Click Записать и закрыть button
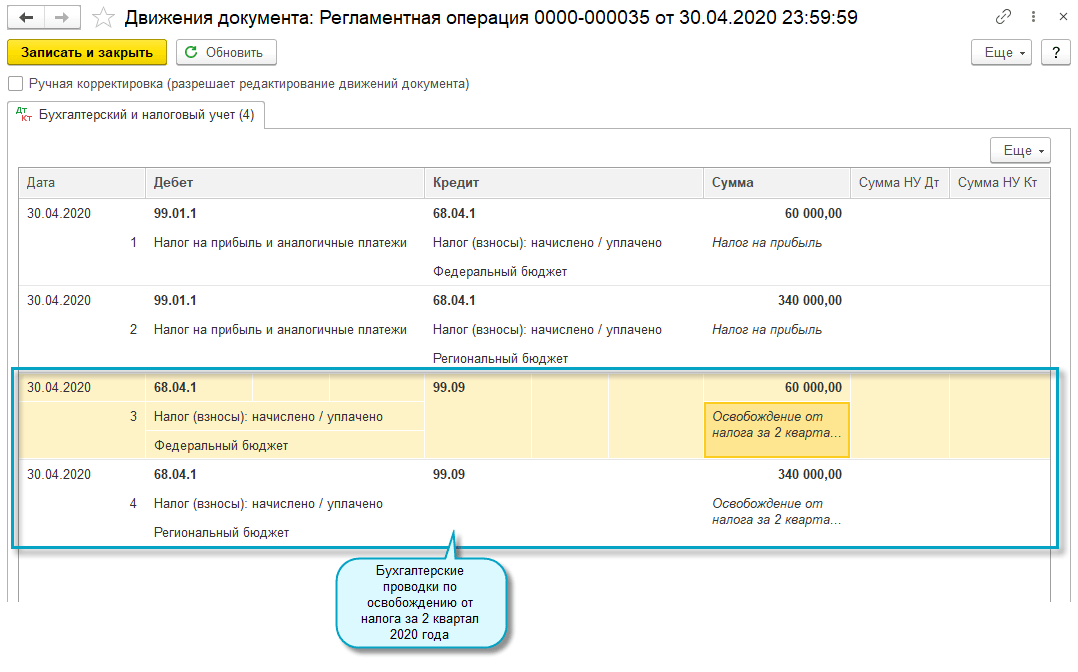Image resolution: width=1078 pixels, height=672 pixels. coord(87,52)
